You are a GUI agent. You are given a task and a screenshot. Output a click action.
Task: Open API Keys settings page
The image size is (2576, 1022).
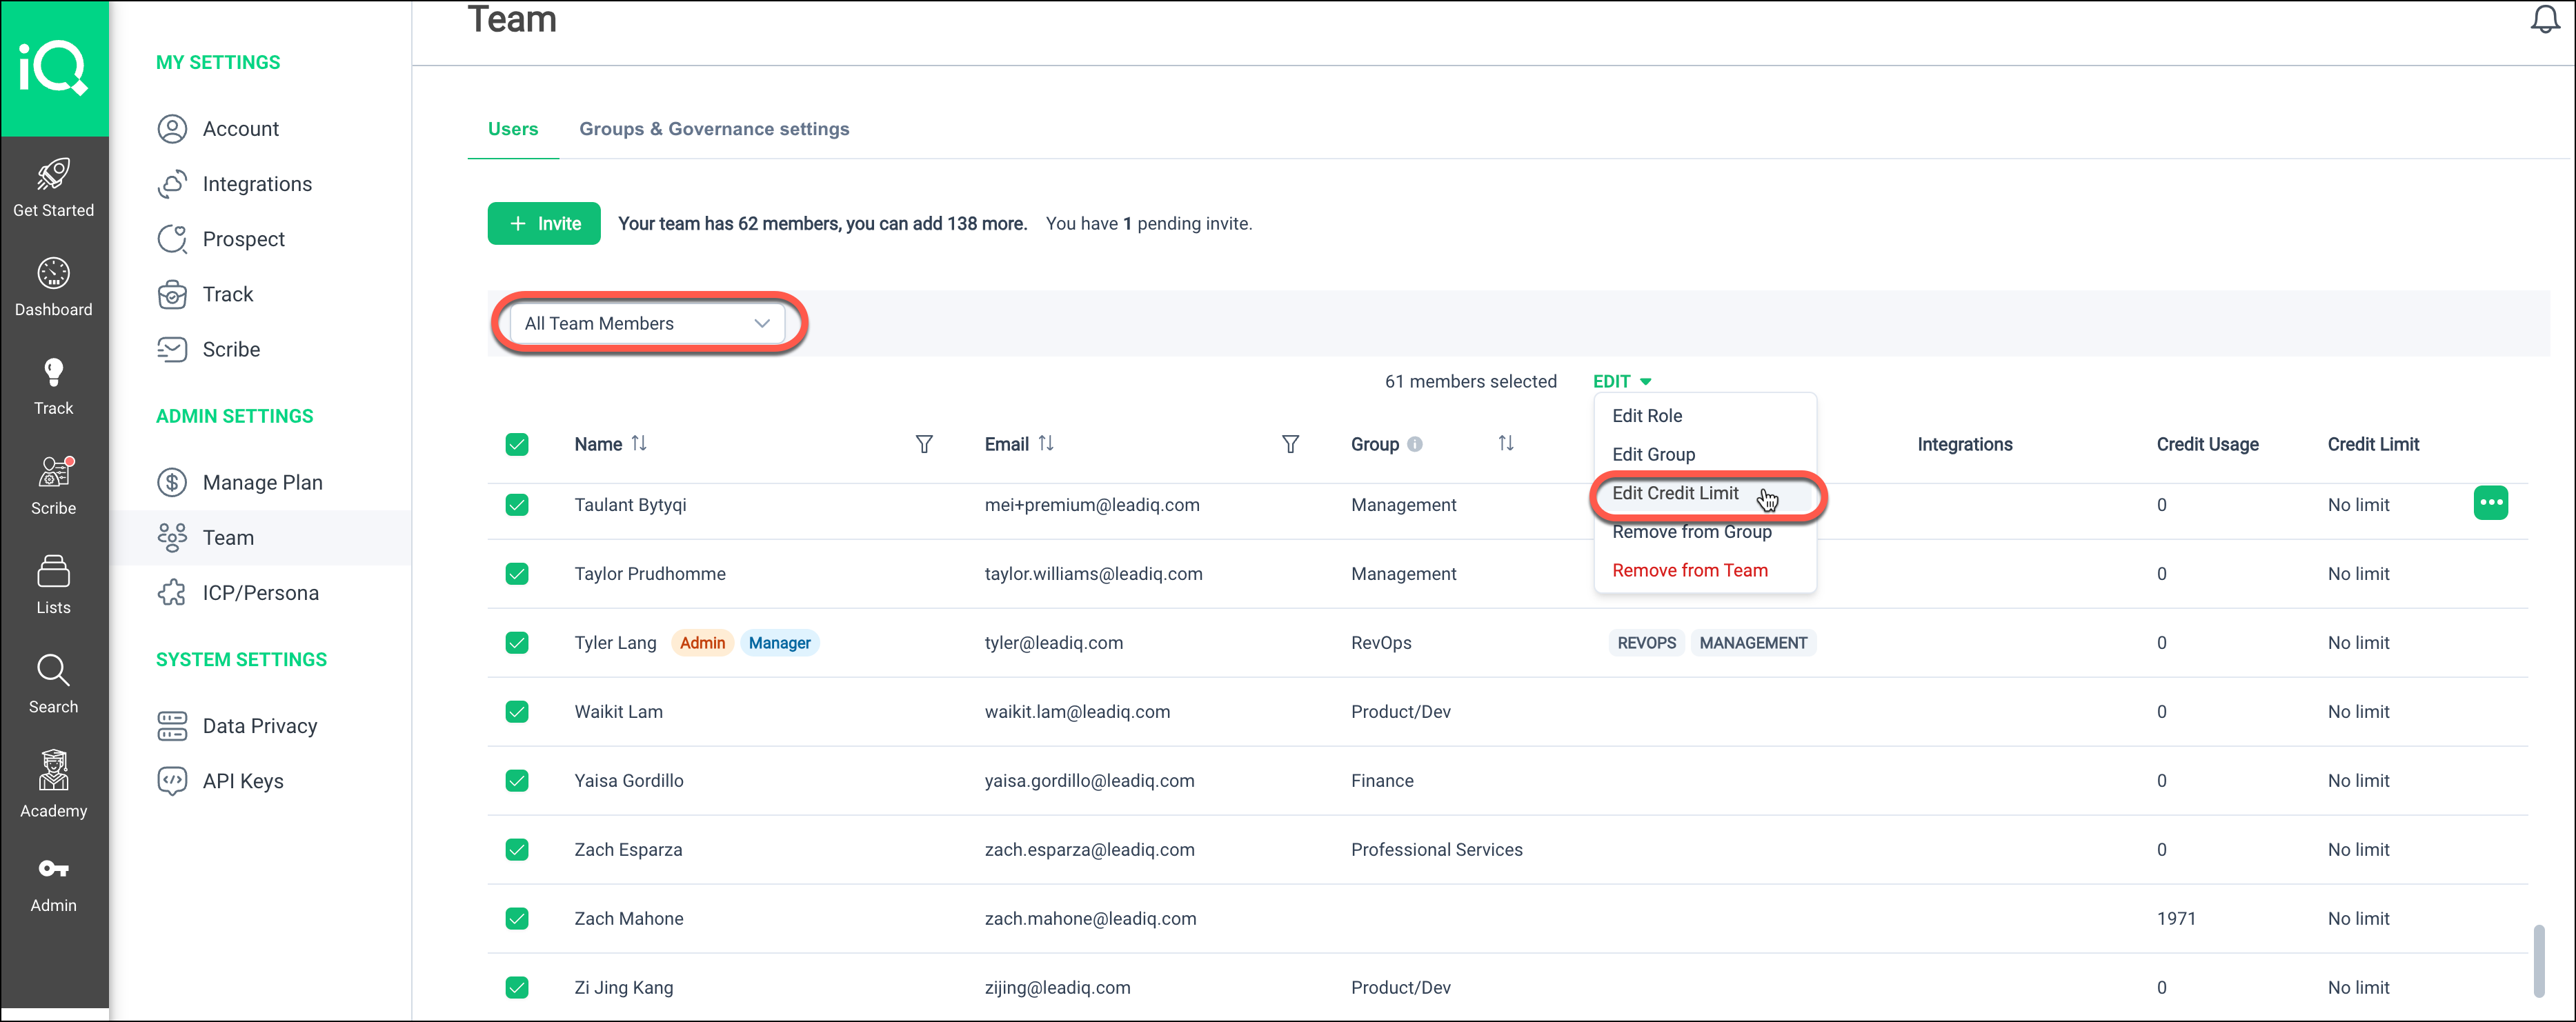(243, 781)
